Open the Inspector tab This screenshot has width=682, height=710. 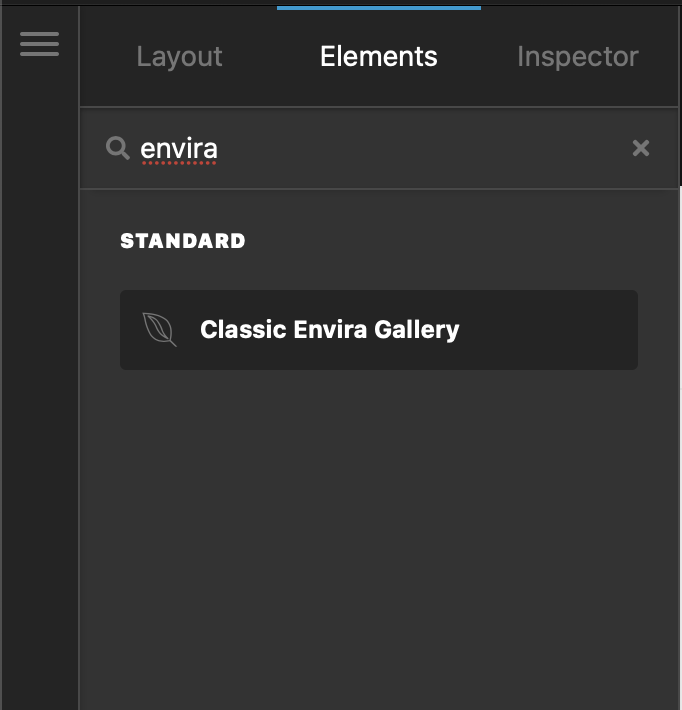tap(578, 57)
